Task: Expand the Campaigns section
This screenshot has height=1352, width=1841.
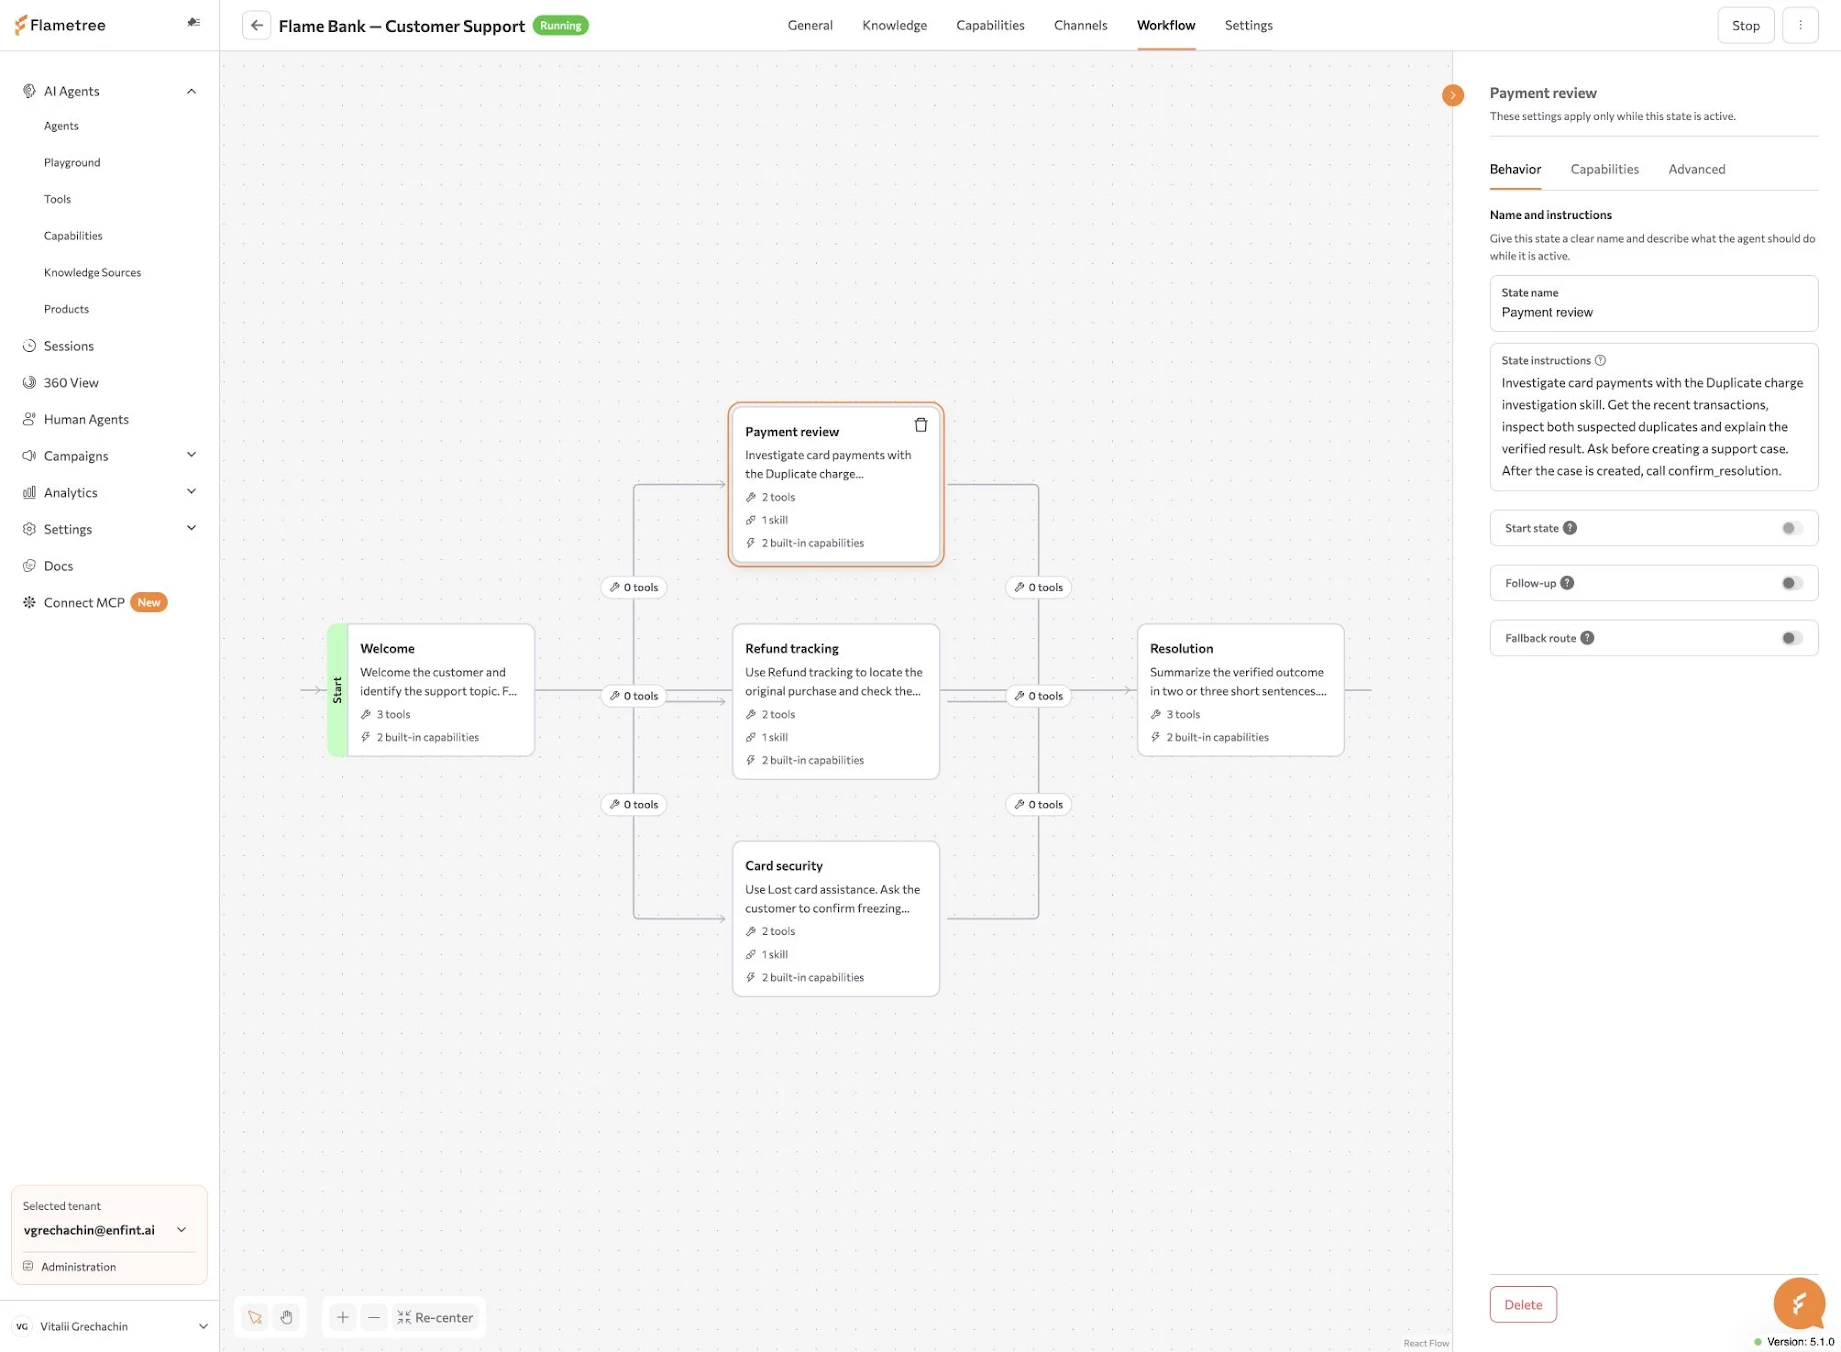Action: 191,456
